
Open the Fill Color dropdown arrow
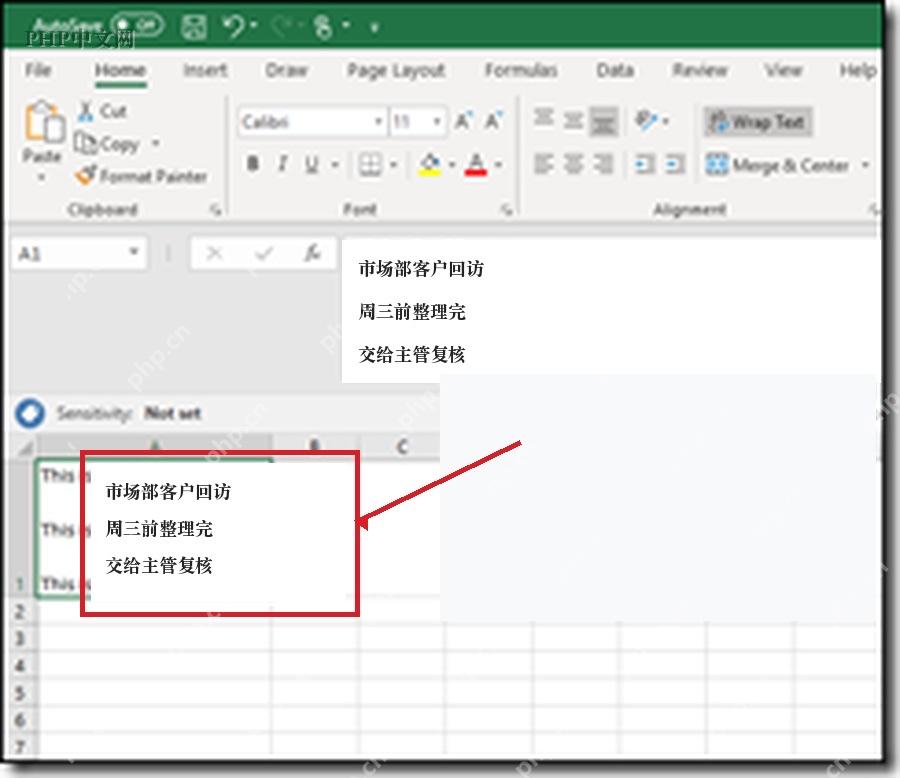(452, 165)
